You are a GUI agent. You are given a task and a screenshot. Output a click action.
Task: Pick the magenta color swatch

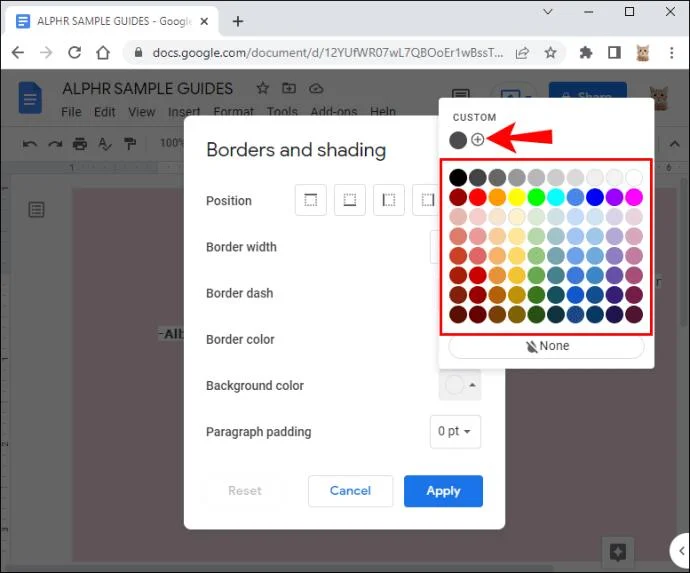(x=634, y=197)
